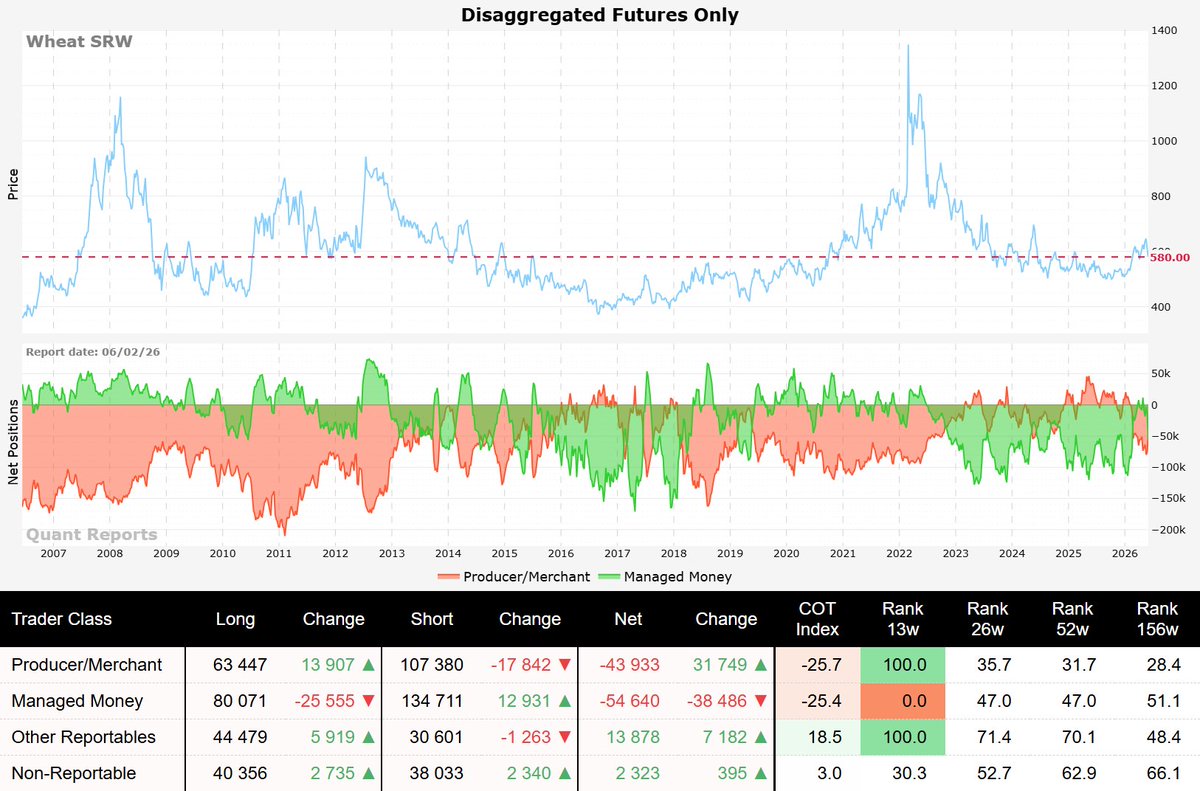Click the Net value -54 640

click(x=628, y=701)
